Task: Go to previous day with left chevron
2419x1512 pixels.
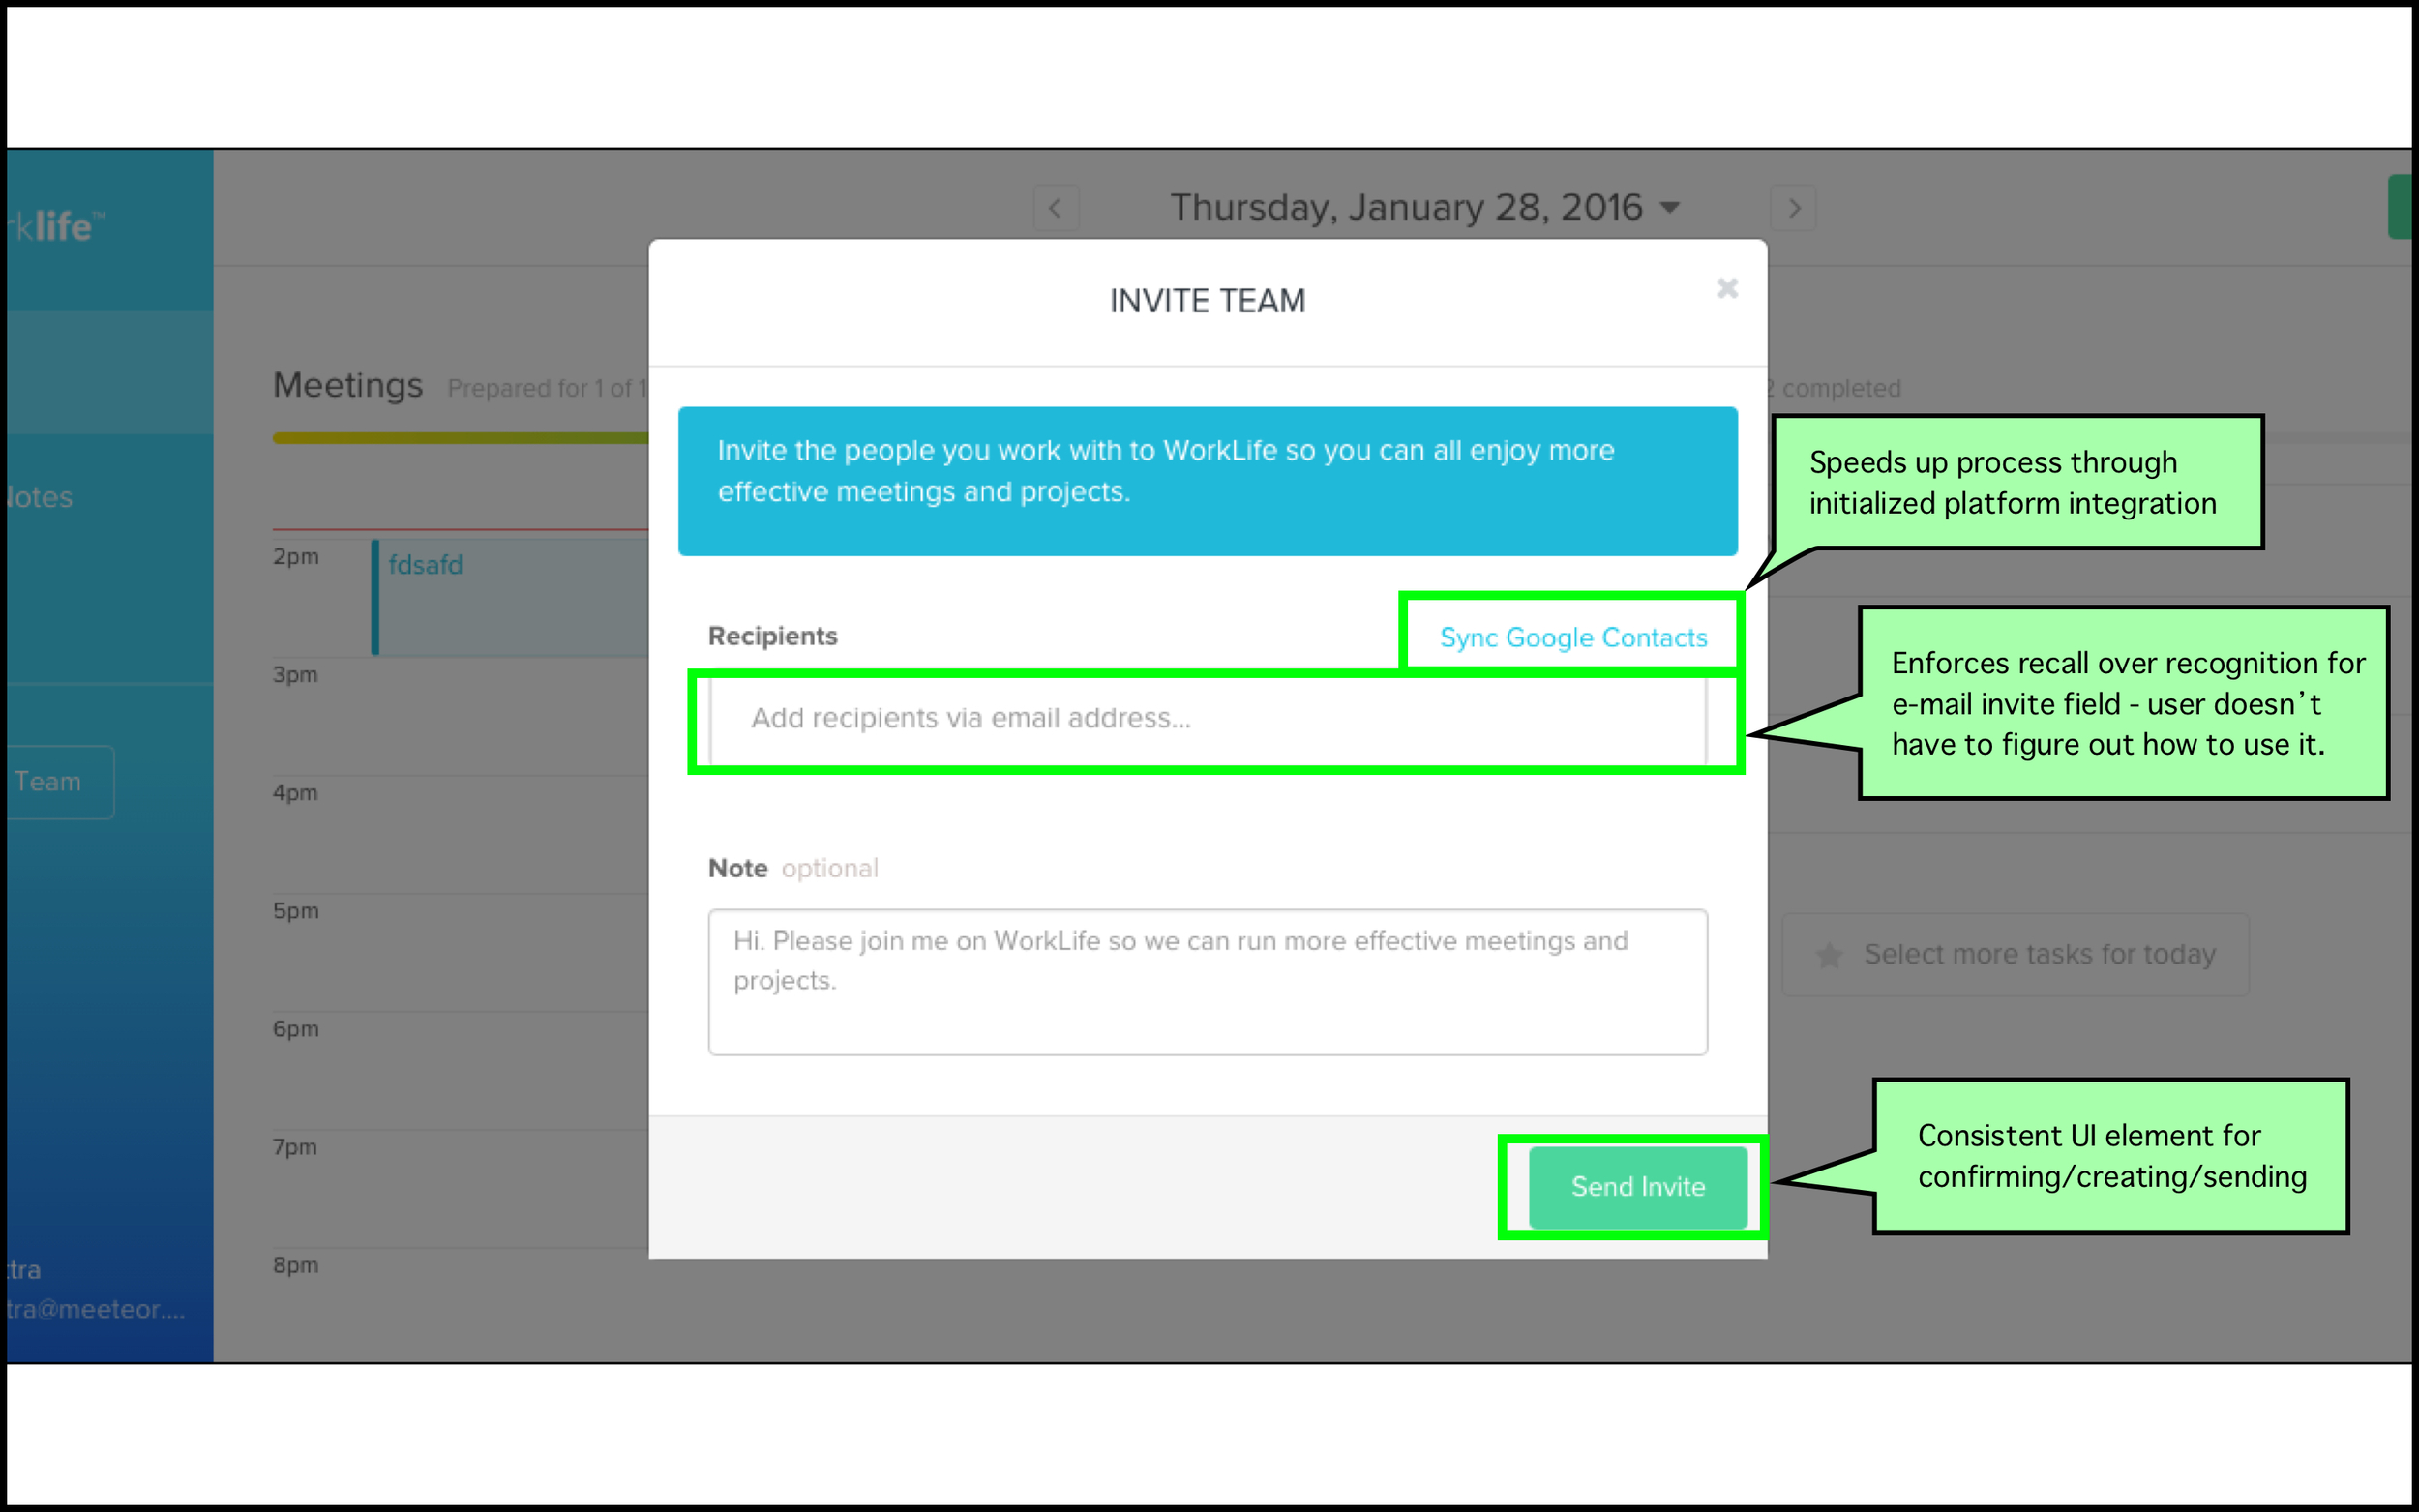Action: (x=1055, y=208)
